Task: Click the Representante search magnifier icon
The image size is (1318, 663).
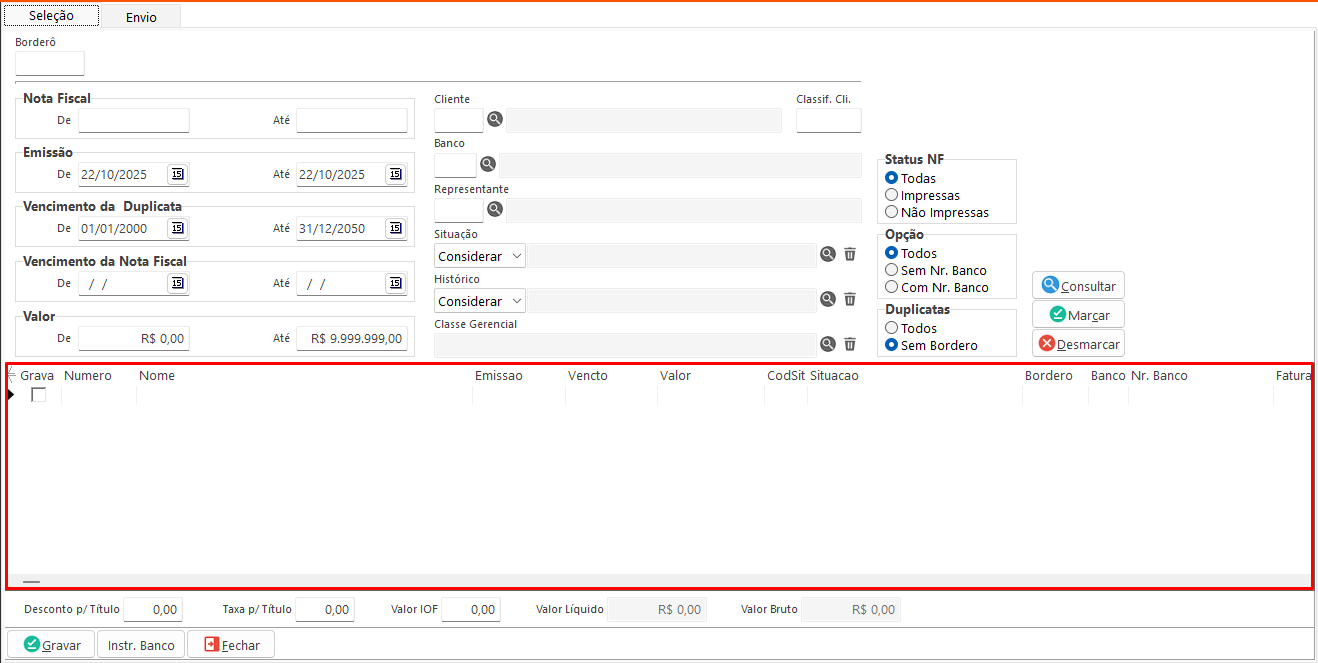Action: pos(495,210)
